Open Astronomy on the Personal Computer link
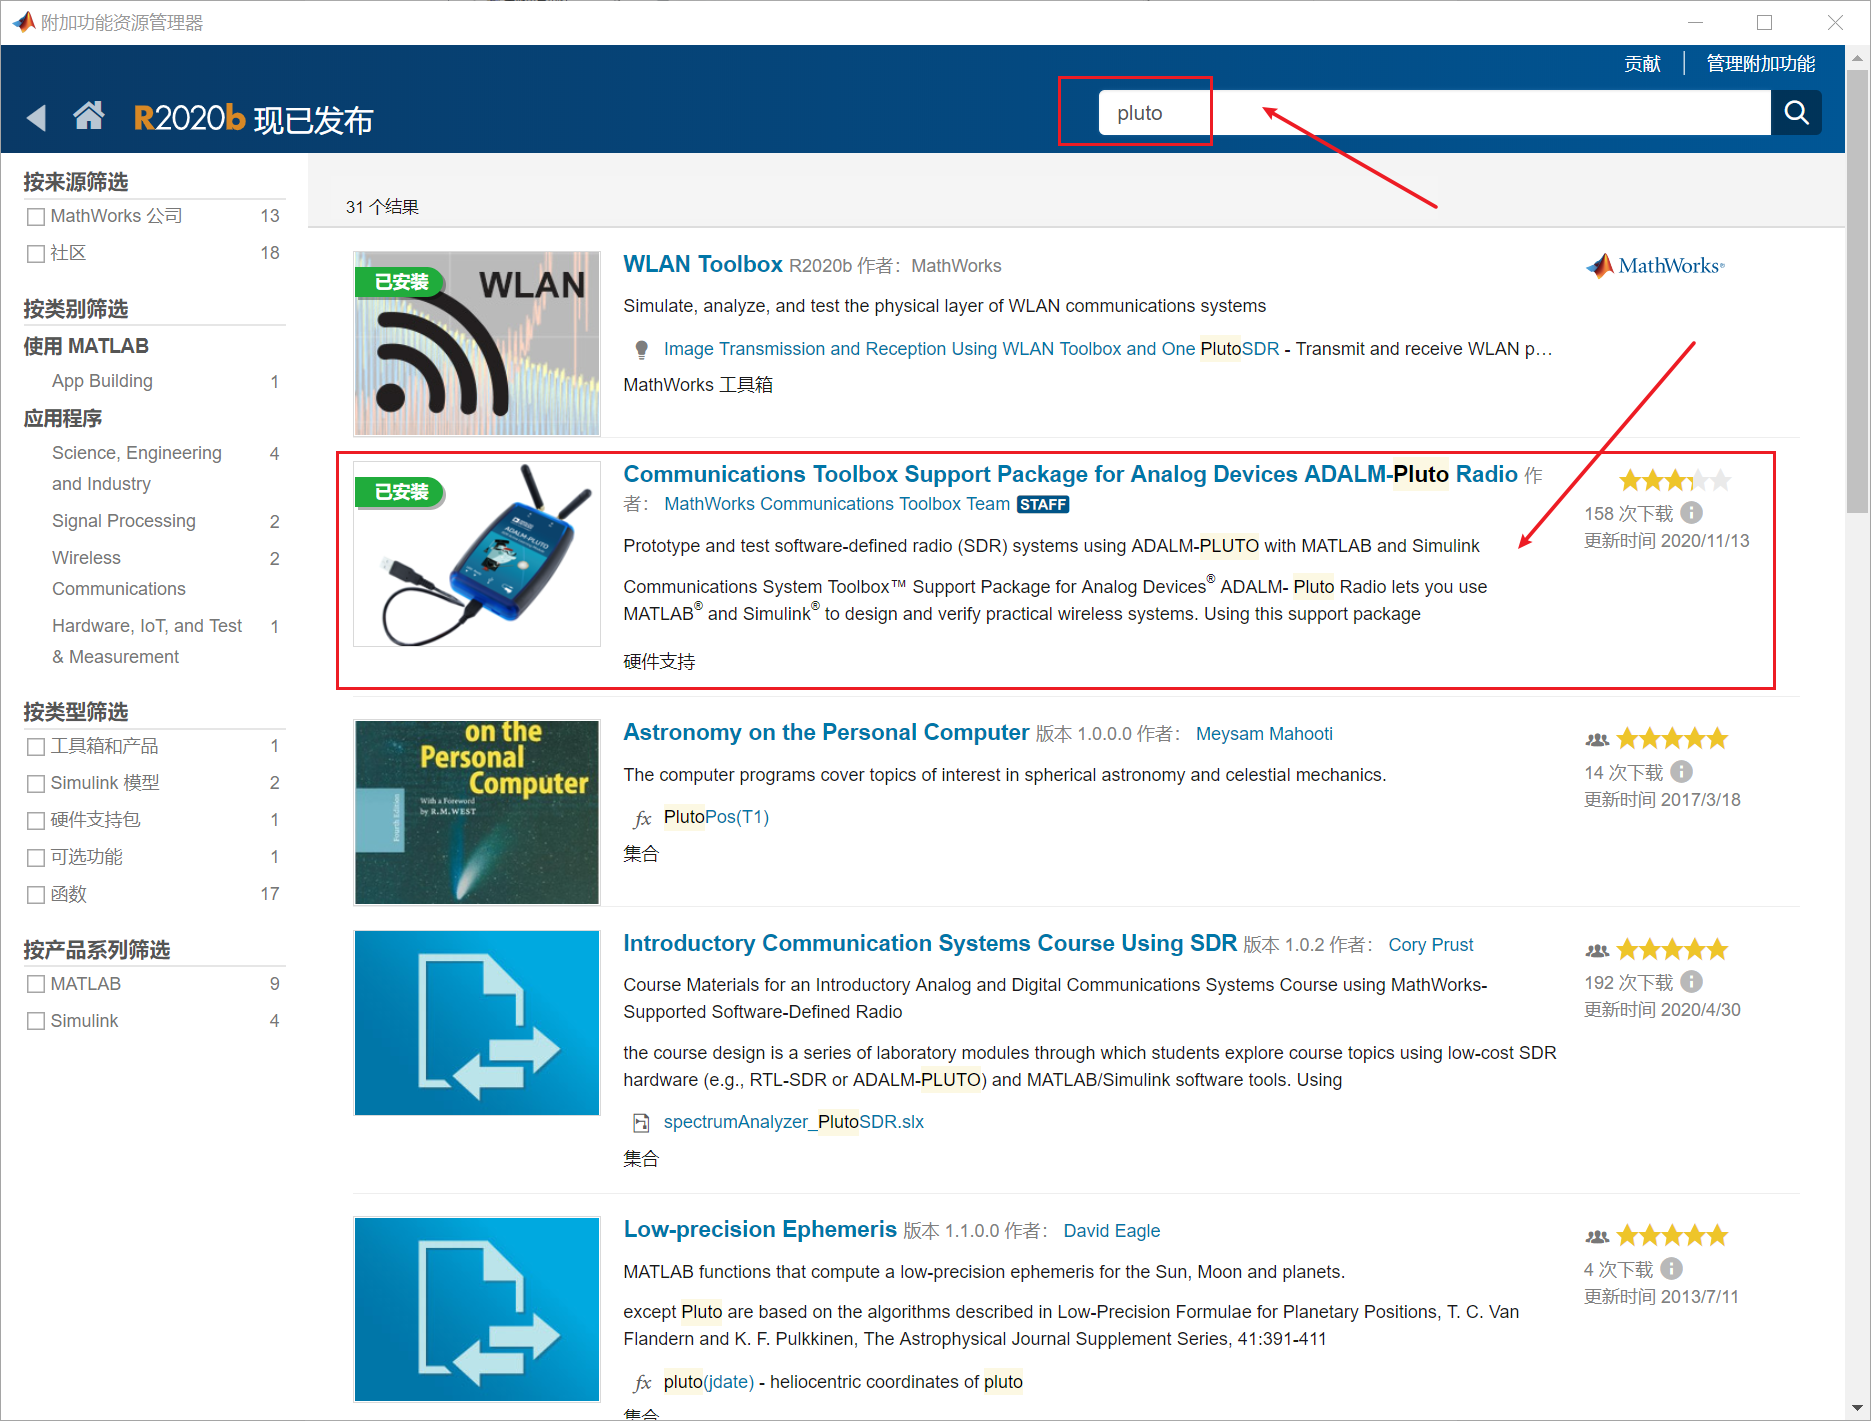This screenshot has height=1421, width=1871. click(826, 732)
